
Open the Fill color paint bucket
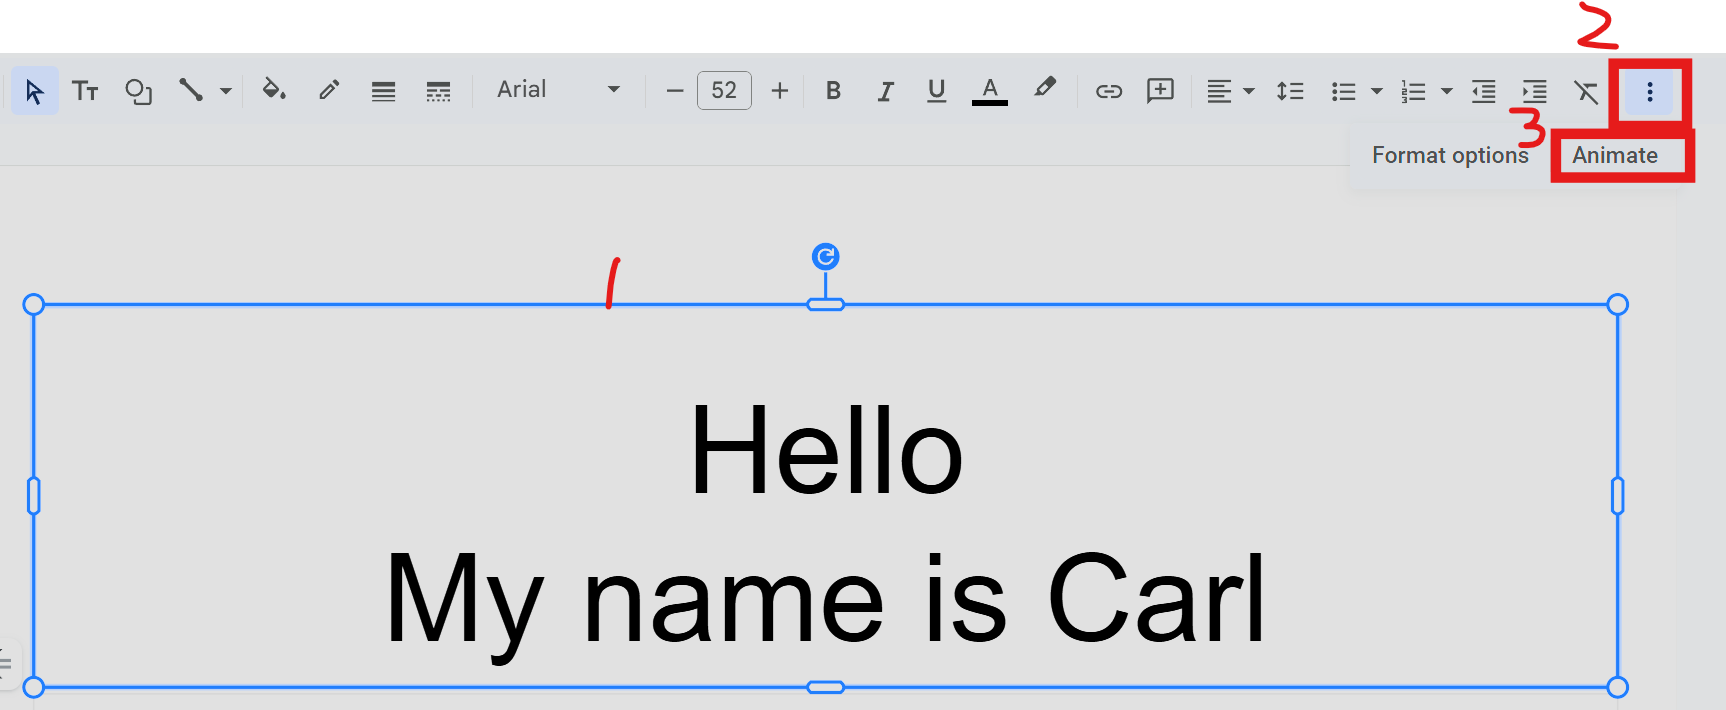click(x=273, y=91)
